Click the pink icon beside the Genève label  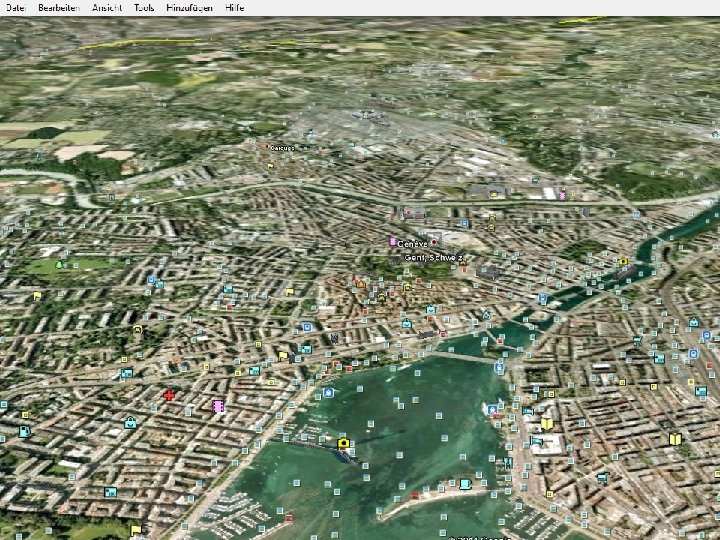tap(393, 242)
